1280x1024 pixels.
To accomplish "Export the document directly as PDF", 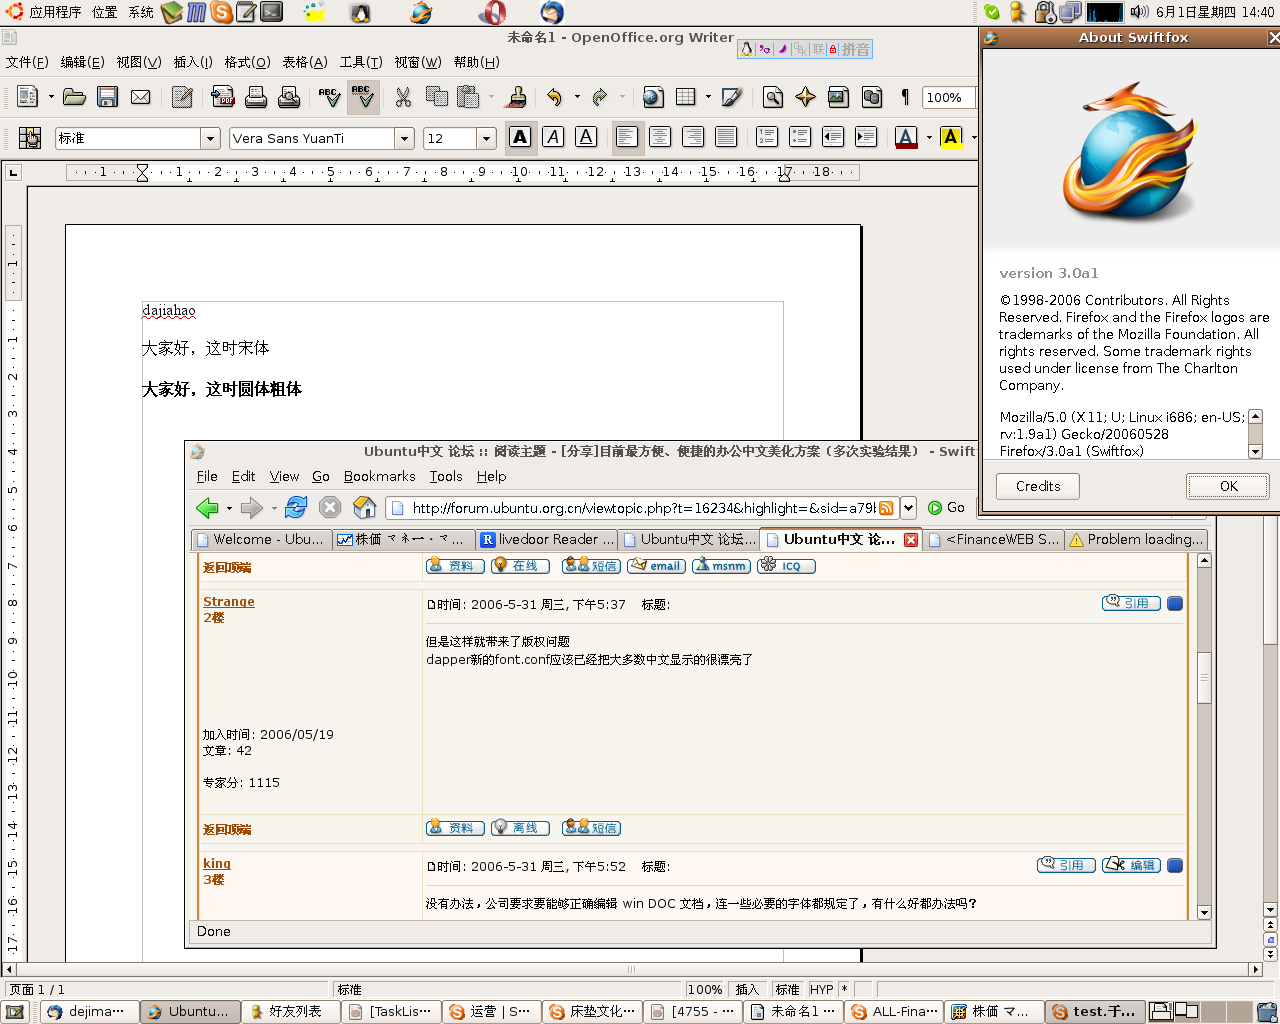I will click(x=222, y=97).
